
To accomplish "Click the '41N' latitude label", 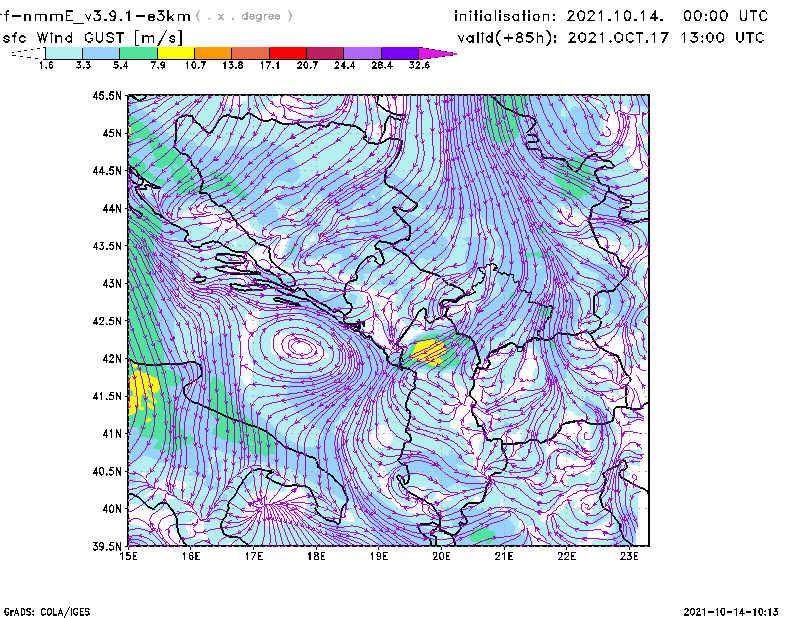I will tap(112, 434).
